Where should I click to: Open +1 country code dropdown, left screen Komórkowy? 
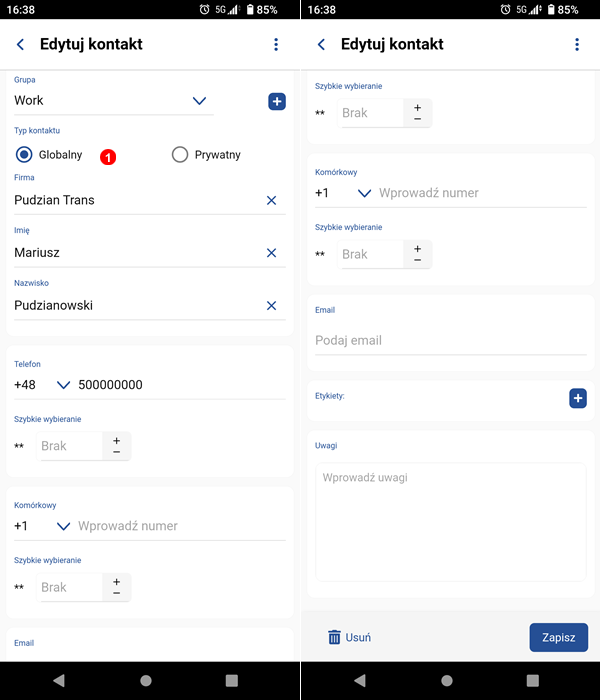[x=63, y=526]
